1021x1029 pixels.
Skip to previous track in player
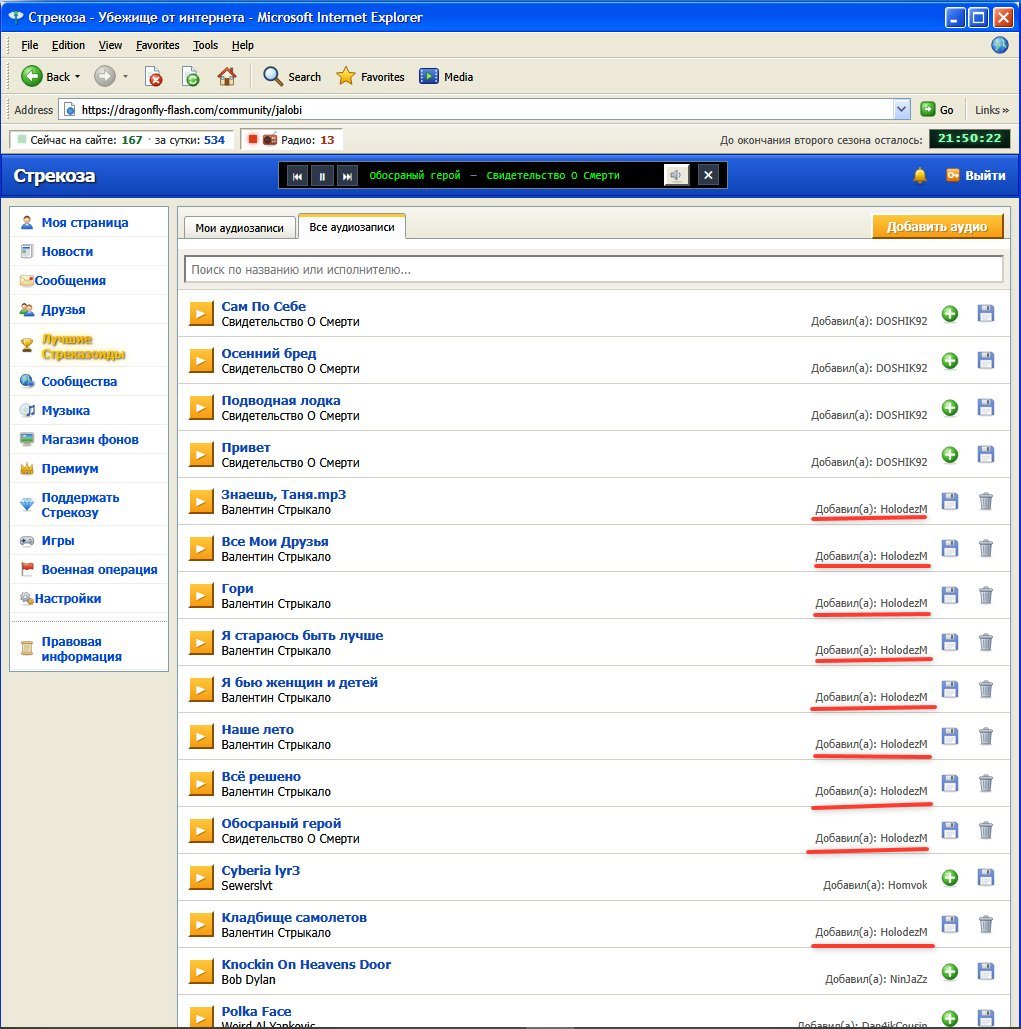297,176
